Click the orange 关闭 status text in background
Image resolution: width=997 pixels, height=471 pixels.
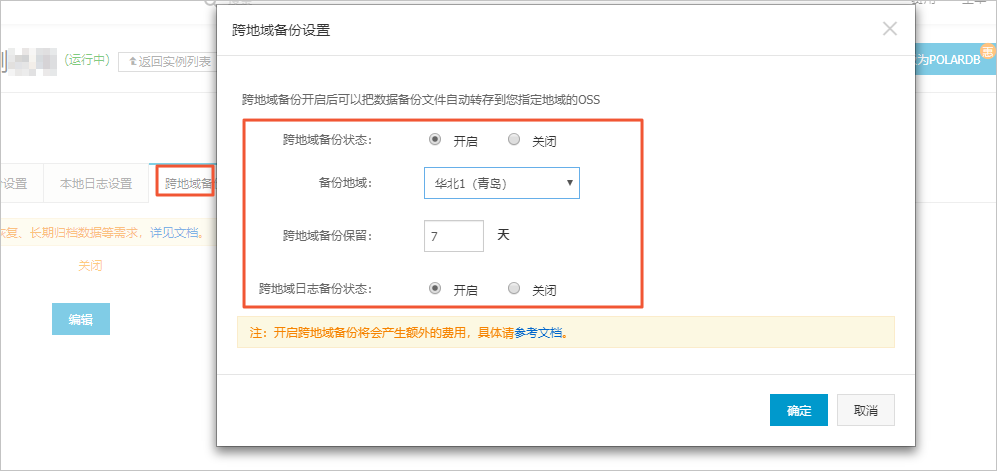pos(90,266)
